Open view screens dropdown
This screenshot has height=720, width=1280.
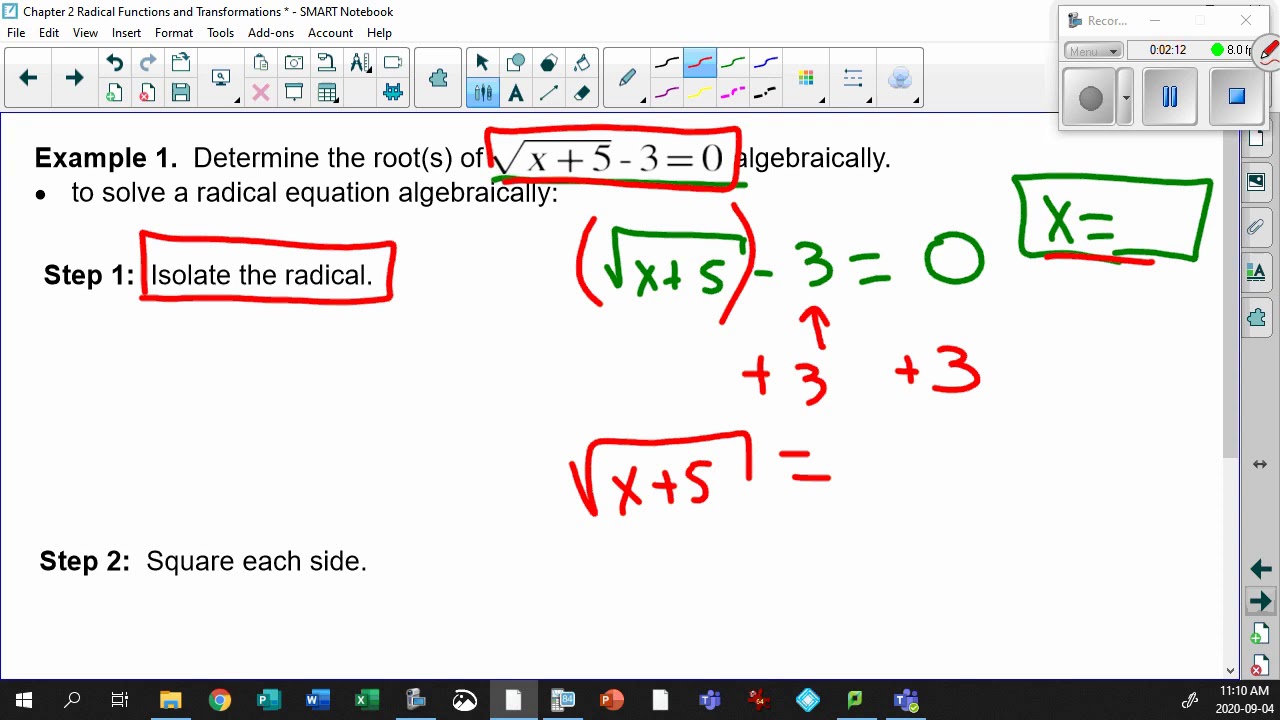(x=221, y=78)
